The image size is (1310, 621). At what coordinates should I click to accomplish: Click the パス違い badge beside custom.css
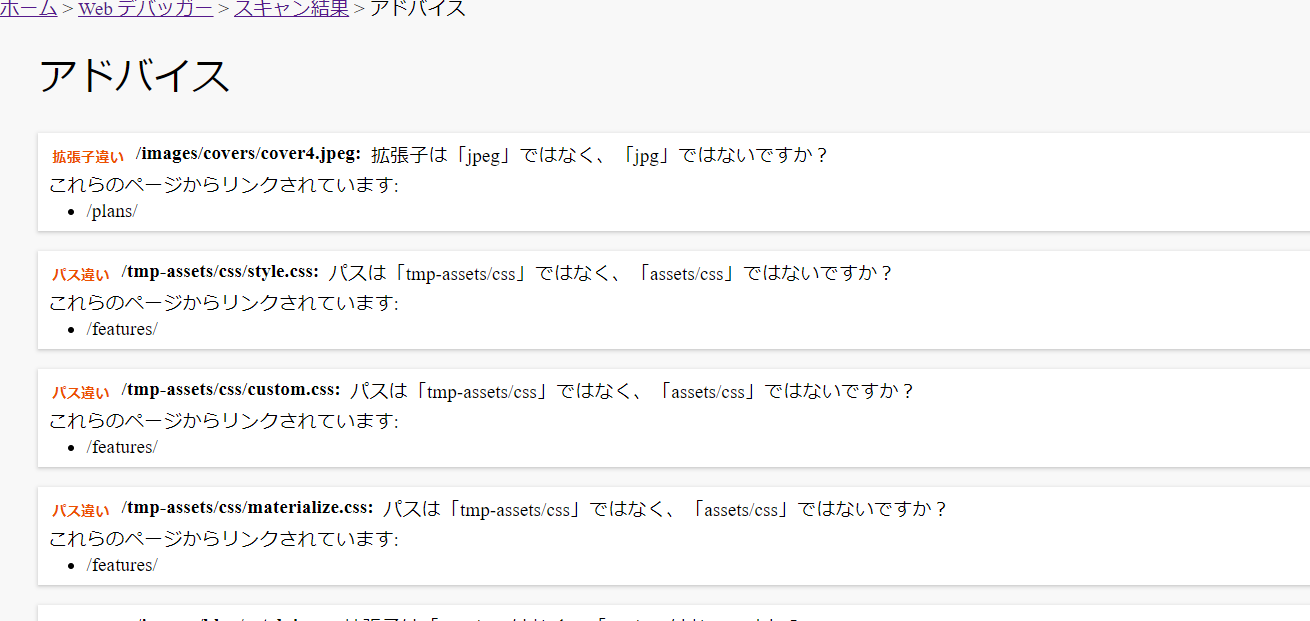pyautogui.click(x=81, y=393)
